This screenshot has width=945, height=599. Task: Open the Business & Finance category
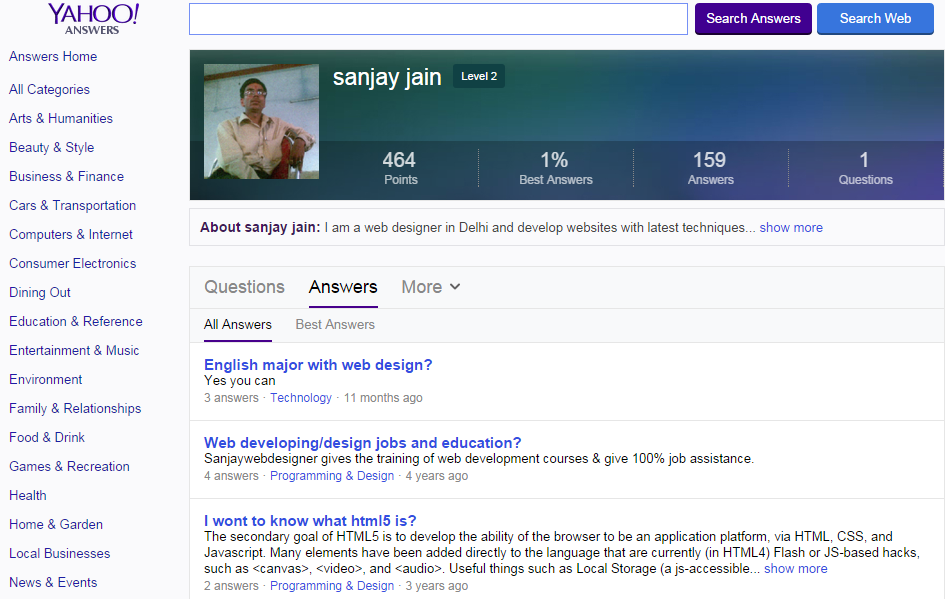[66, 177]
